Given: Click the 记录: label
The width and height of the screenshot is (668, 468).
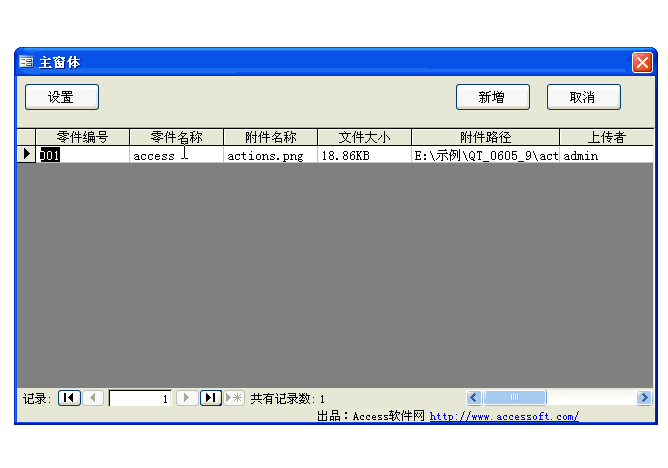Looking at the screenshot, I should coord(37,399).
